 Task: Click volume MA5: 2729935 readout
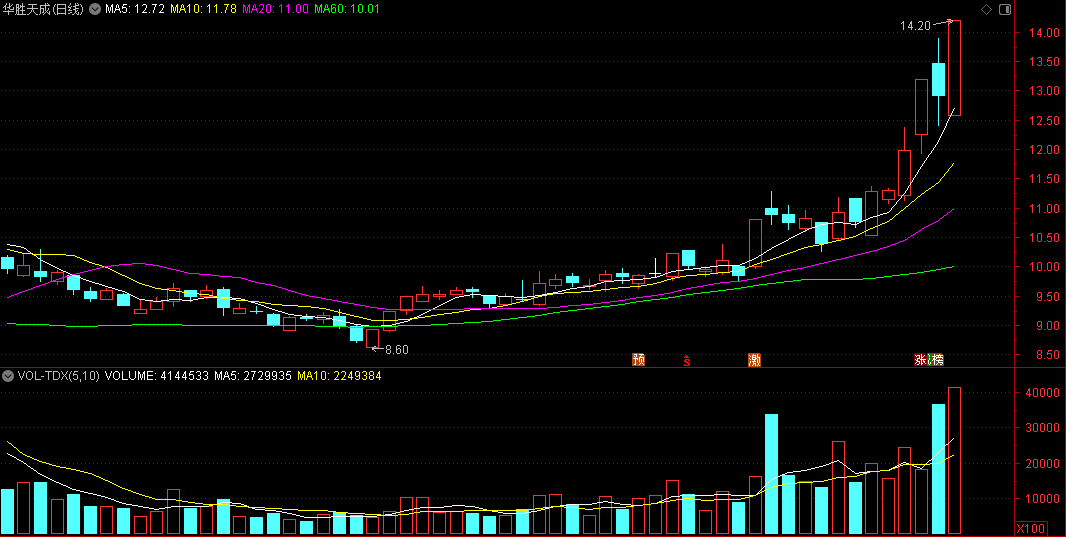[x=253, y=376]
